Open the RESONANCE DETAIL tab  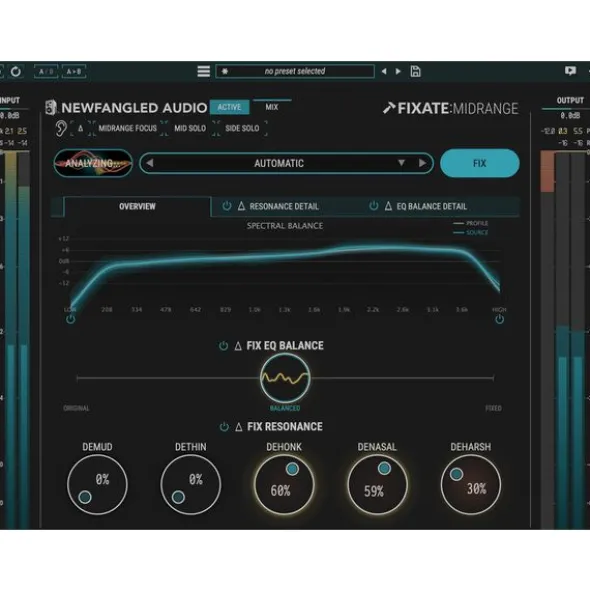(x=284, y=206)
